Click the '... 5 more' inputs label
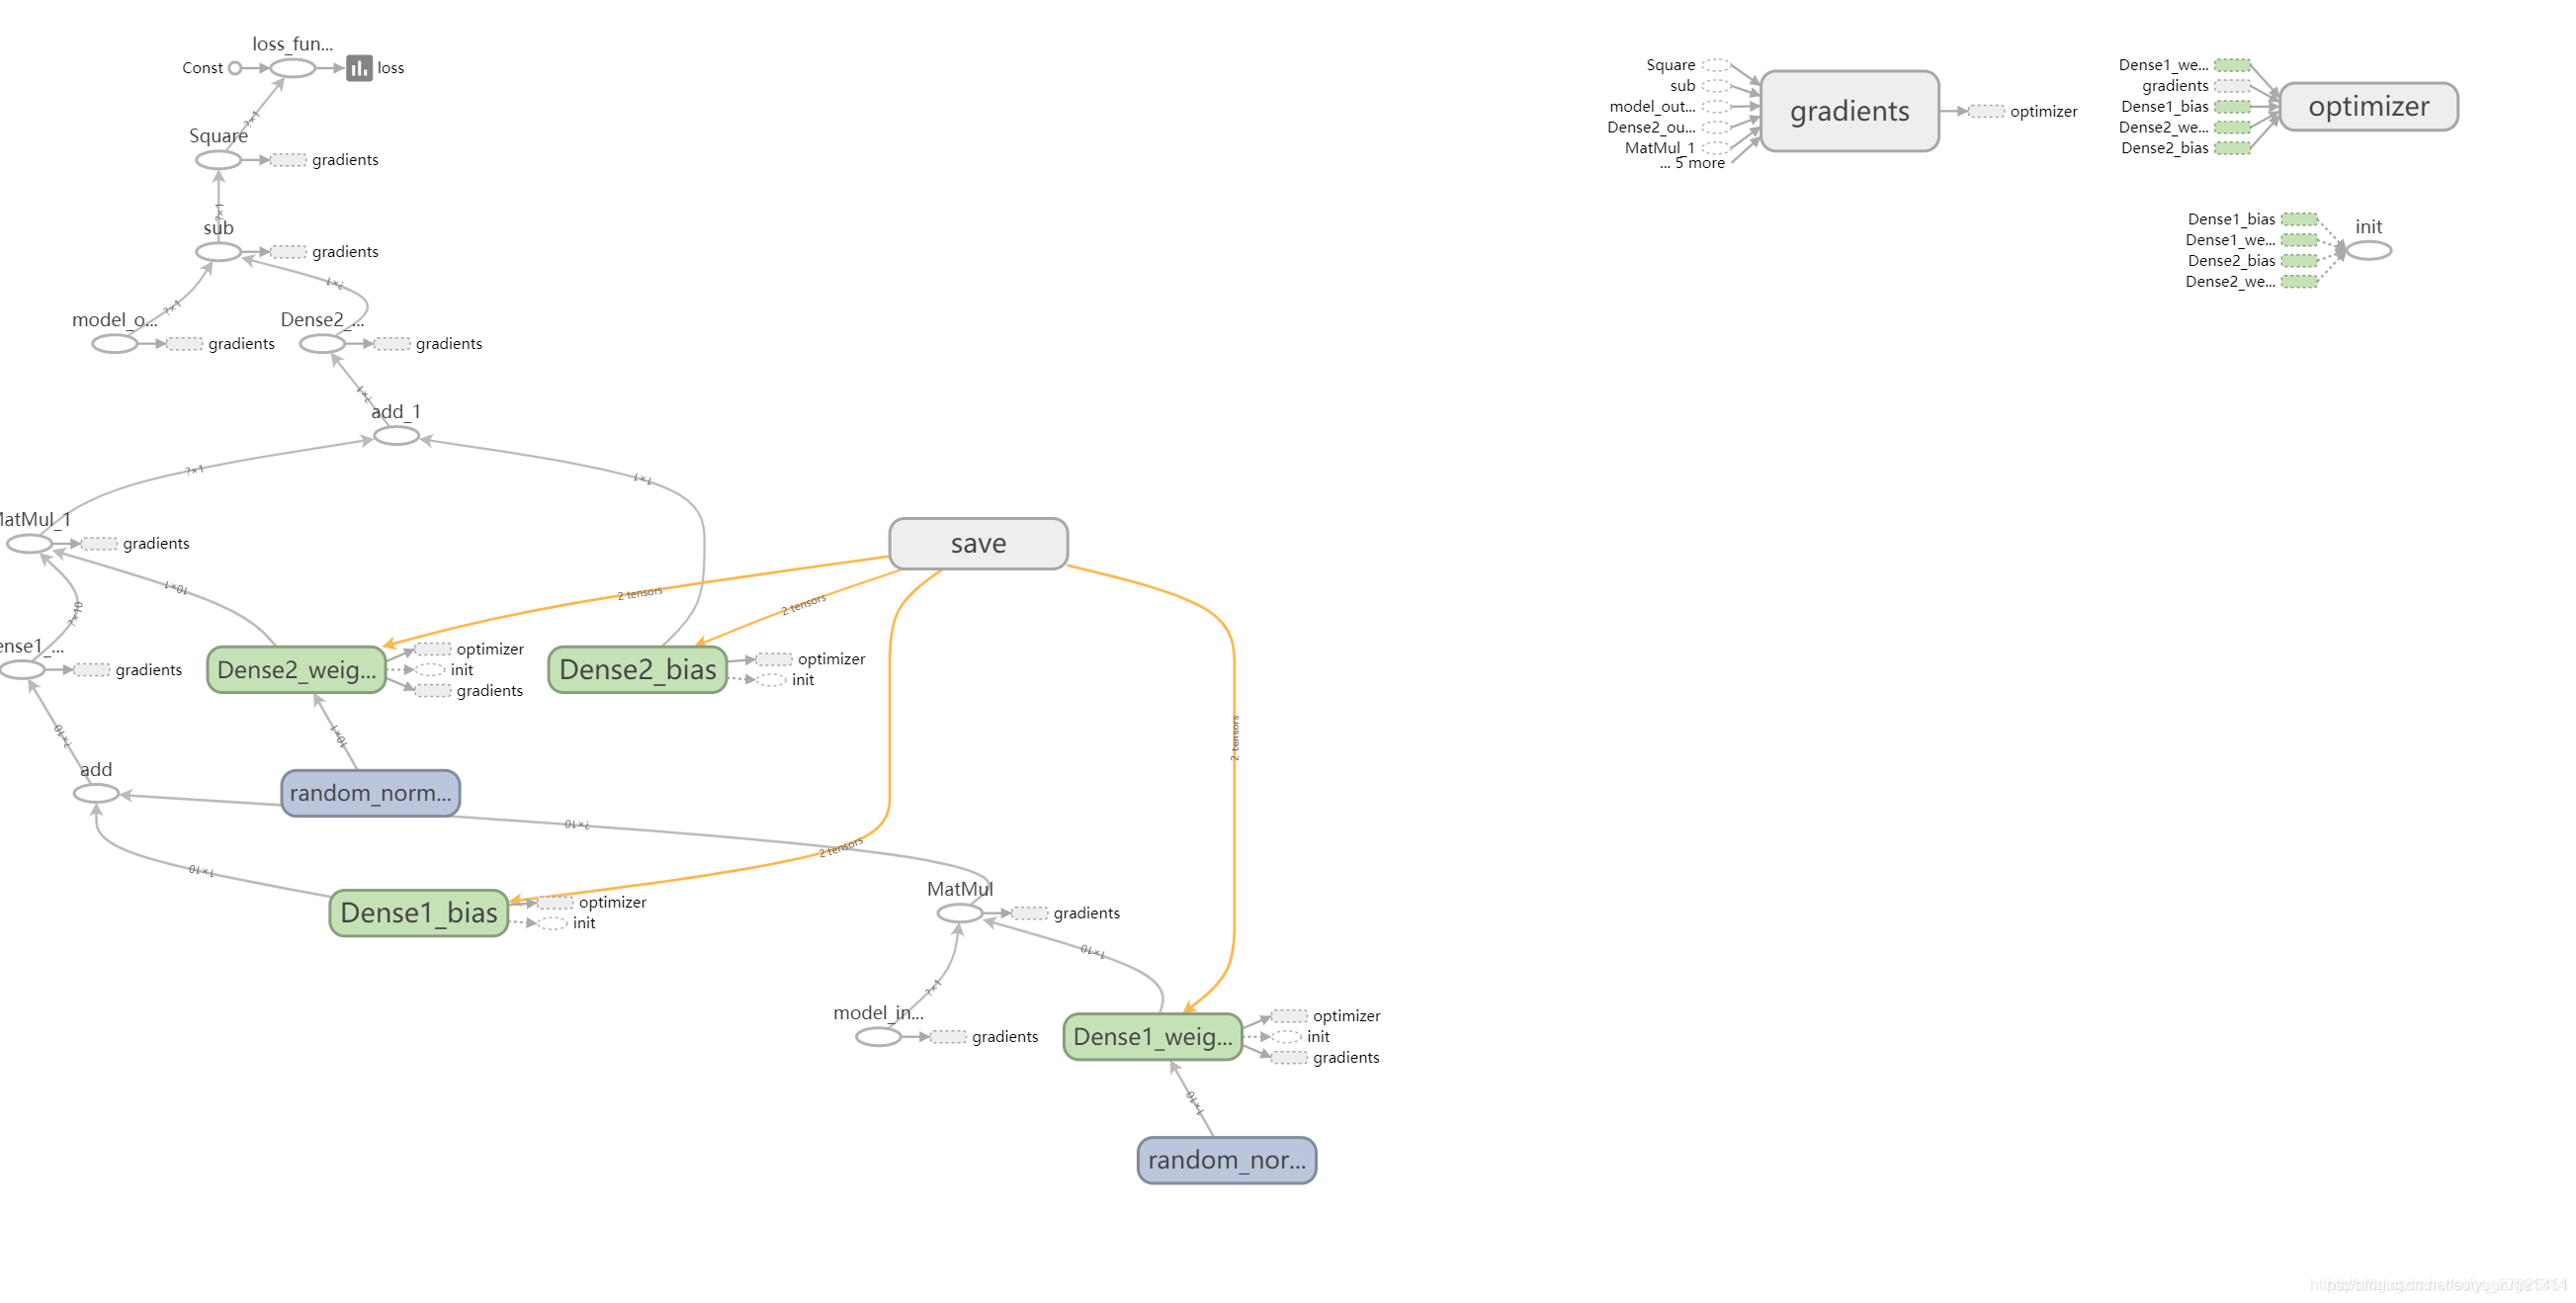 point(1693,163)
